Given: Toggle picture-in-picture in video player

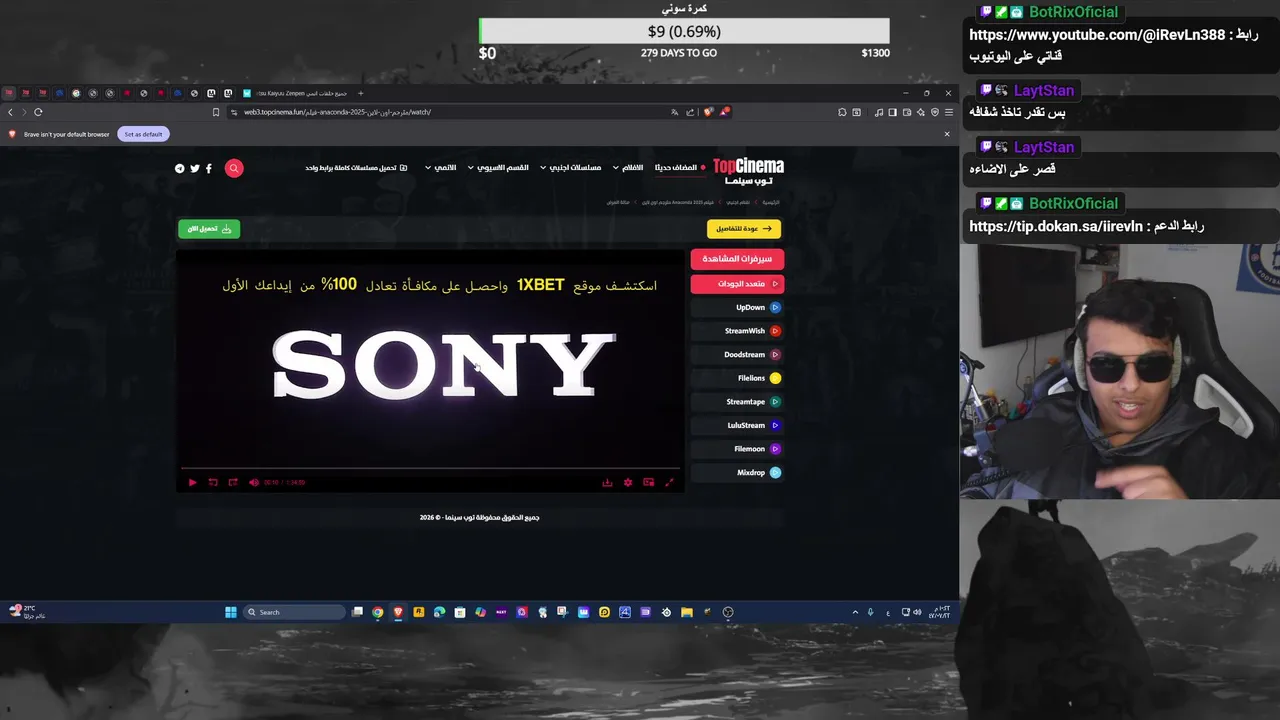Looking at the screenshot, I should pyautogui.click(x=649, y=482).
